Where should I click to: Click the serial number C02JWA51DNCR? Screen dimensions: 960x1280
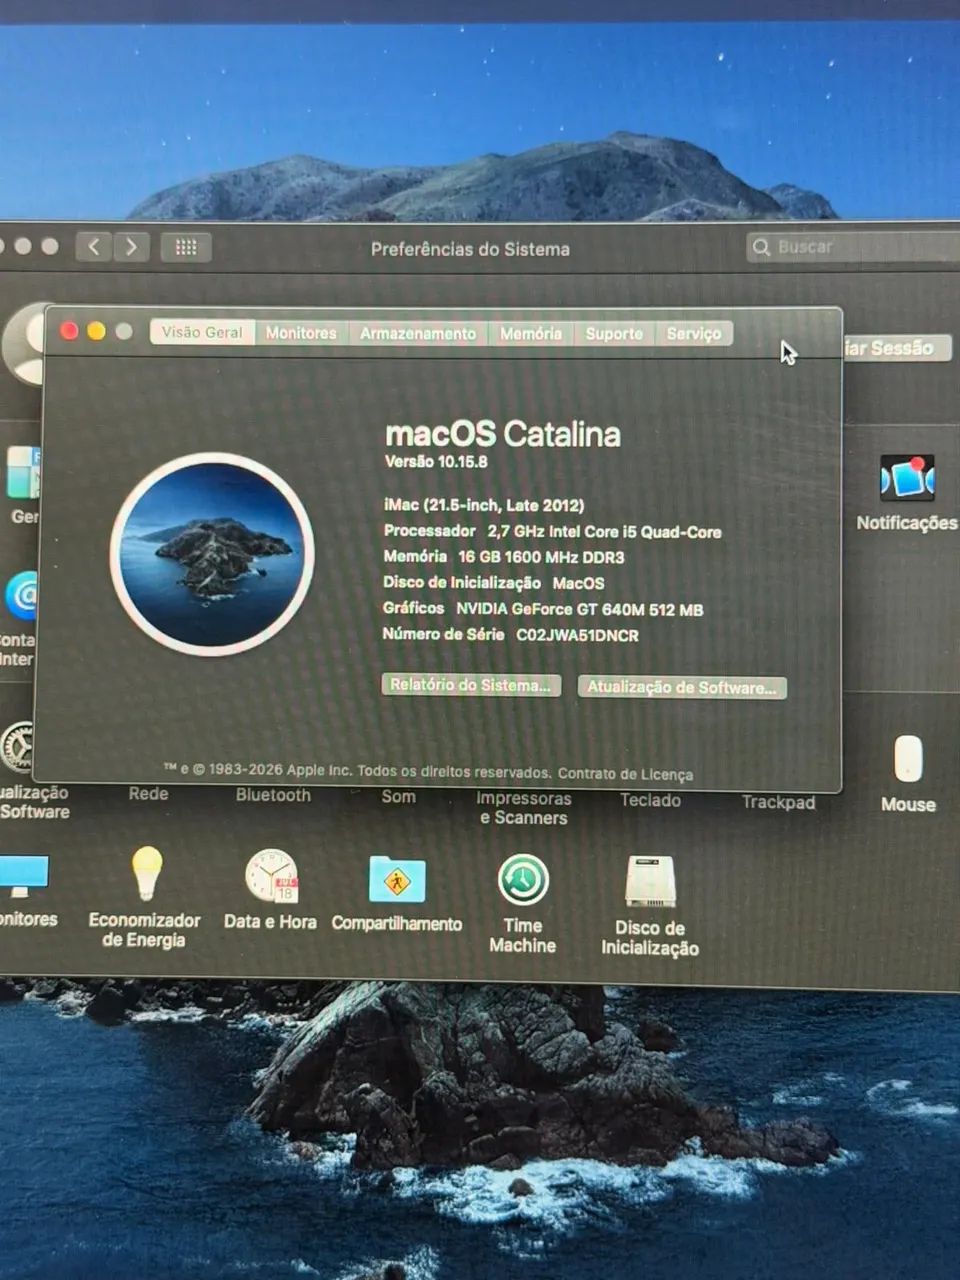tap(577, 635)
